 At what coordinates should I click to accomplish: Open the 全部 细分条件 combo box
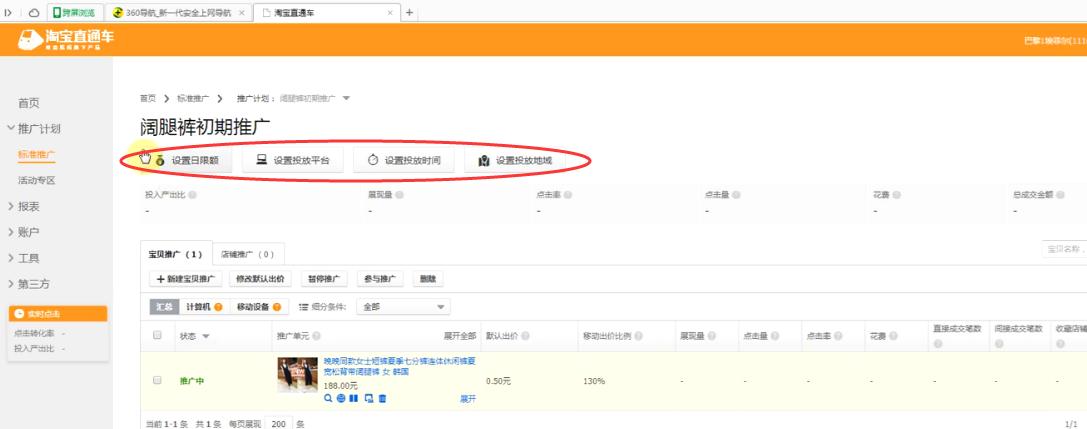pyautogui.click(x=403, y=307)
